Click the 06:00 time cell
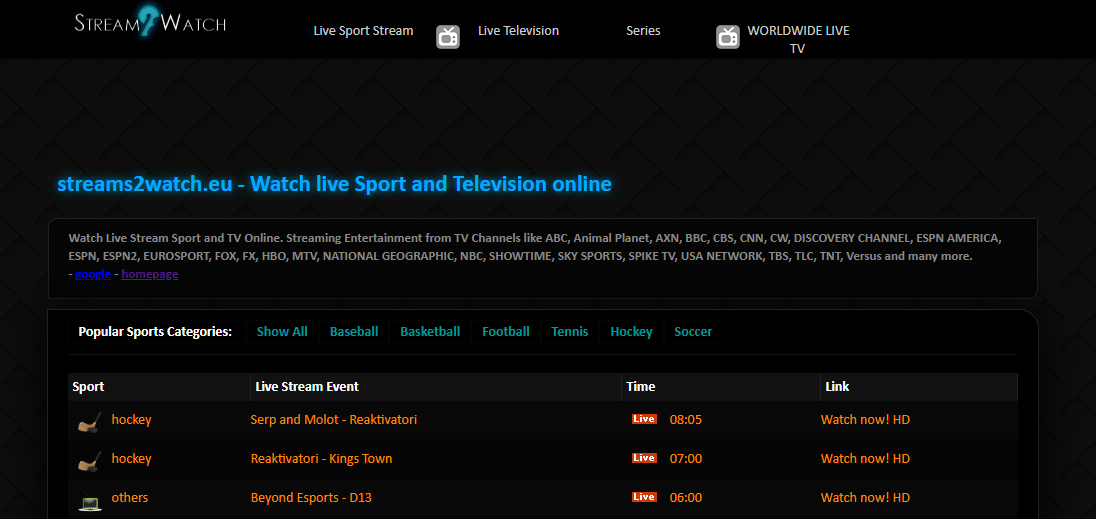Viewport: 1096px width, 519px height. 686,498
